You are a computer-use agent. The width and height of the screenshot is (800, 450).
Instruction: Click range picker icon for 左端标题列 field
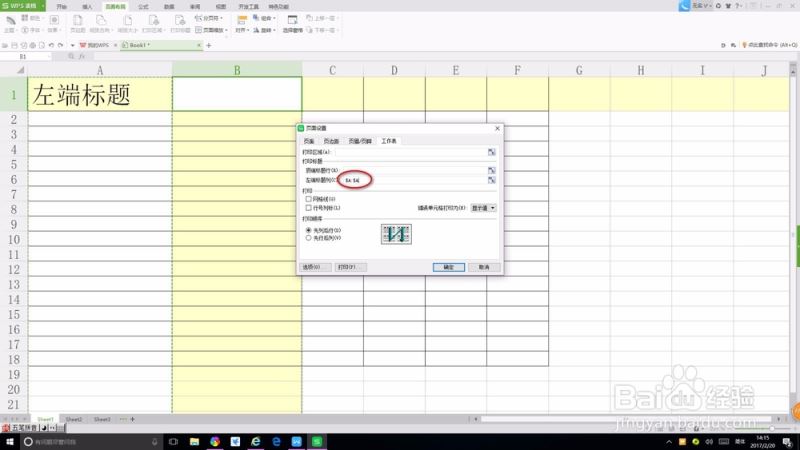[x=491, y=180]
